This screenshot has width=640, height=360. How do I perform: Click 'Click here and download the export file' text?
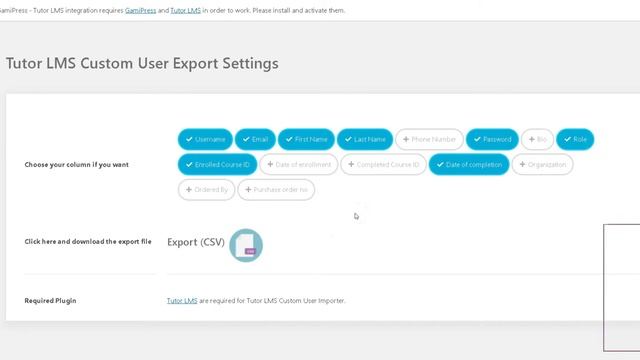88,242
